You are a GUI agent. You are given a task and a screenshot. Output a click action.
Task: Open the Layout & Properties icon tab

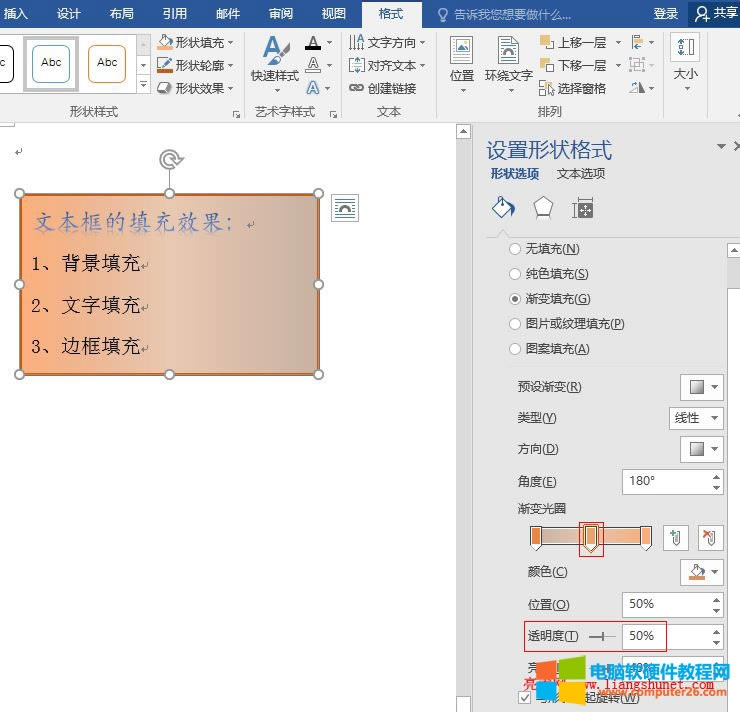(x=583, y=207)
